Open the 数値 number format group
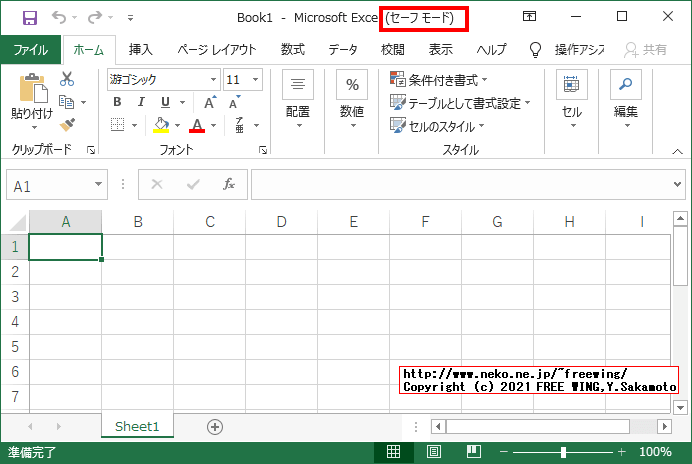 click(x=352, y=101)
